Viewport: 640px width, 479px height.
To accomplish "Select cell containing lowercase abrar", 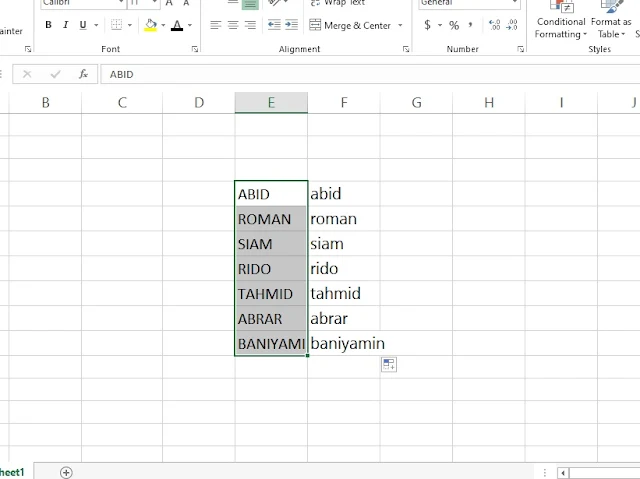I will [344, 319].
